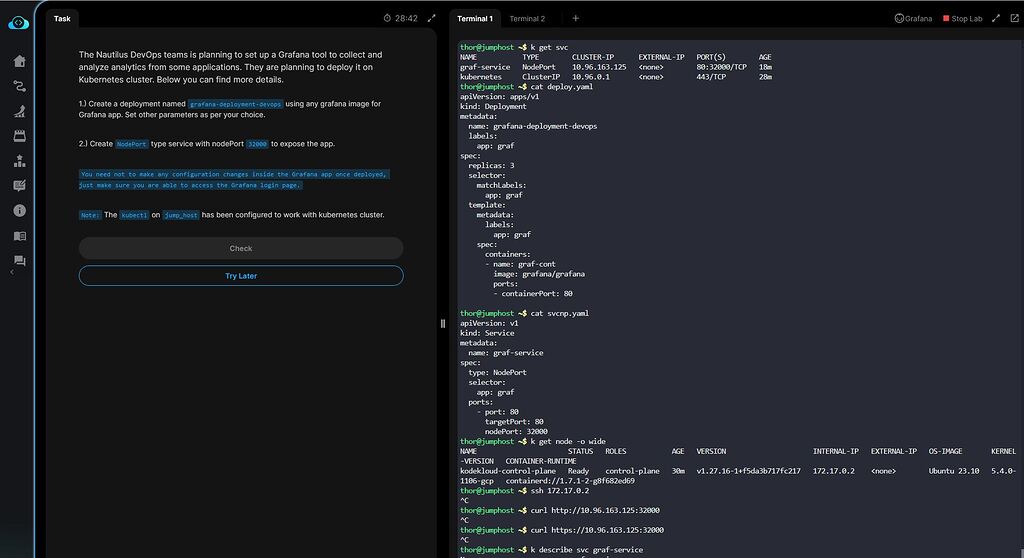Viewport: 1024px width, 558px height.
Task: Switch to the Terminal 2 tab
Action: 527,18
